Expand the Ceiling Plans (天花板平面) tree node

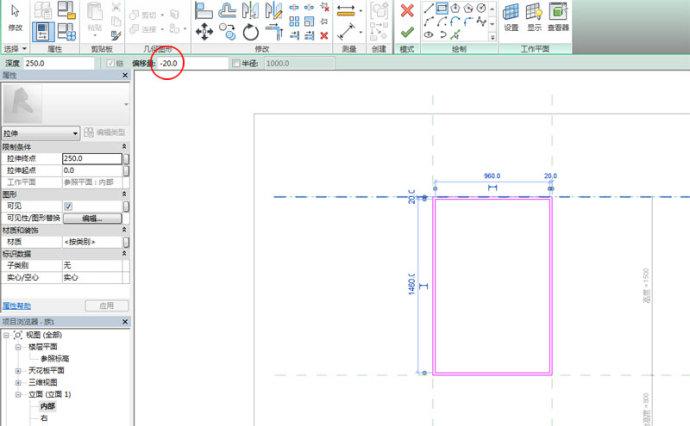click(18, 370)
